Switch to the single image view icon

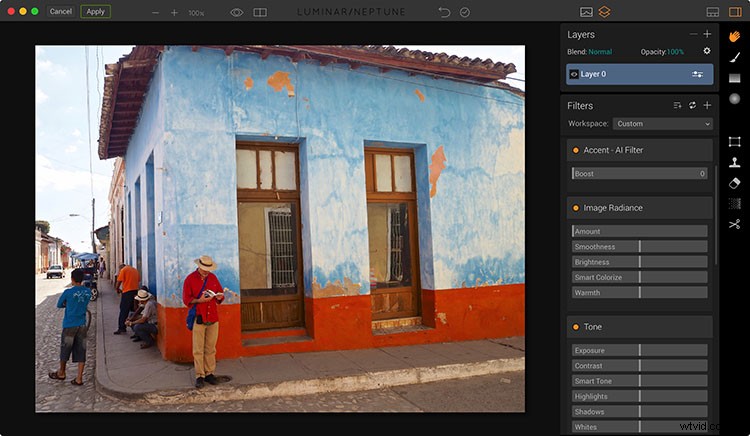(x=586, y=12)
